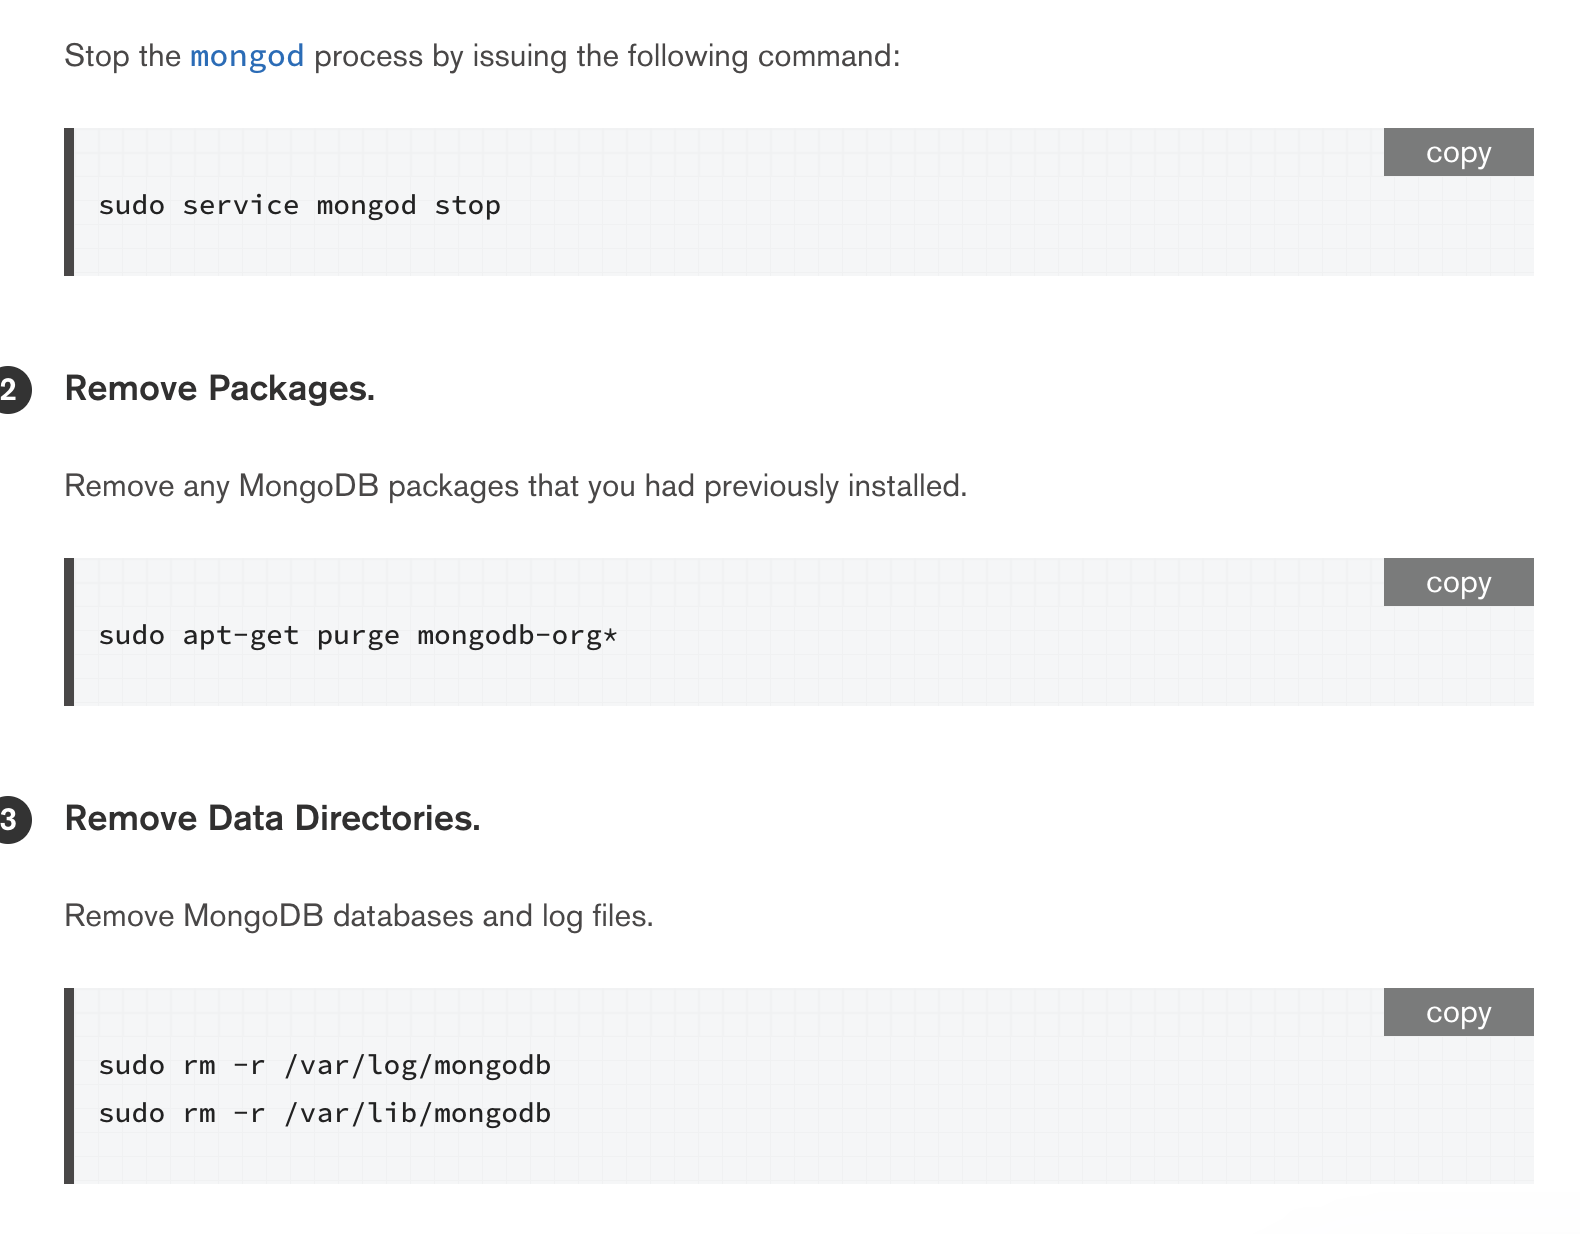Click the /var/lib/mongodb removal command line
Viewport: 1580px width, 1234px height.
click(324, 1114)
